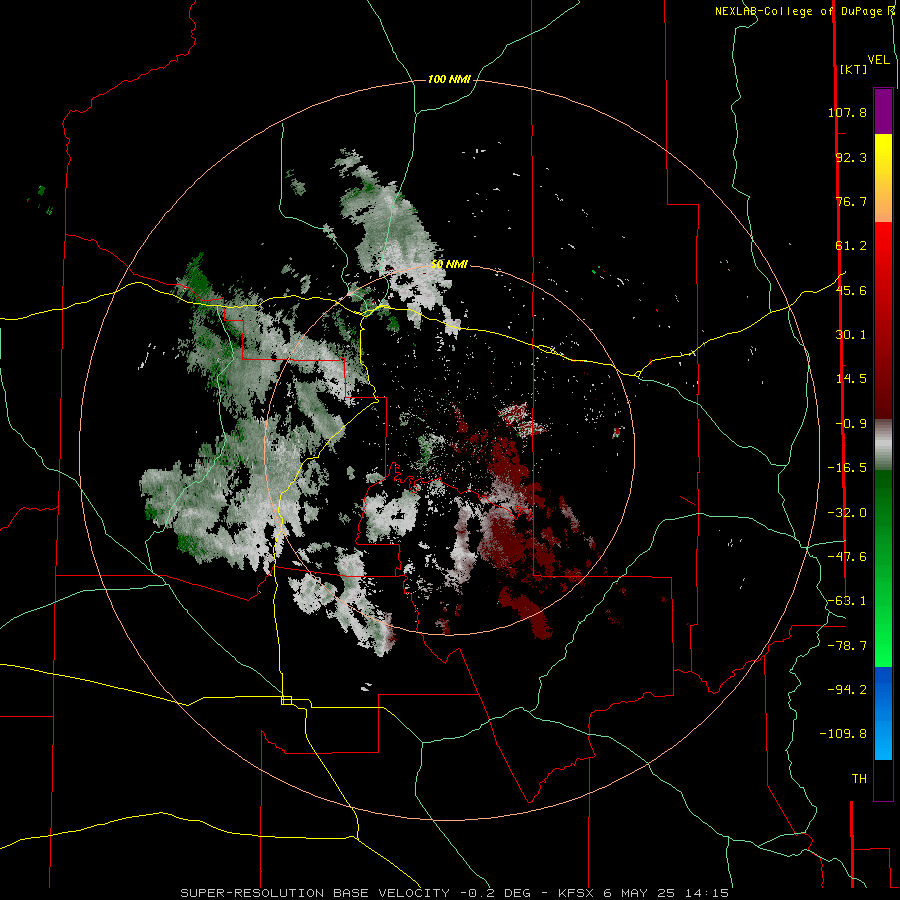
Task: Click the VEL legend title
Action: tap(878, 60)
